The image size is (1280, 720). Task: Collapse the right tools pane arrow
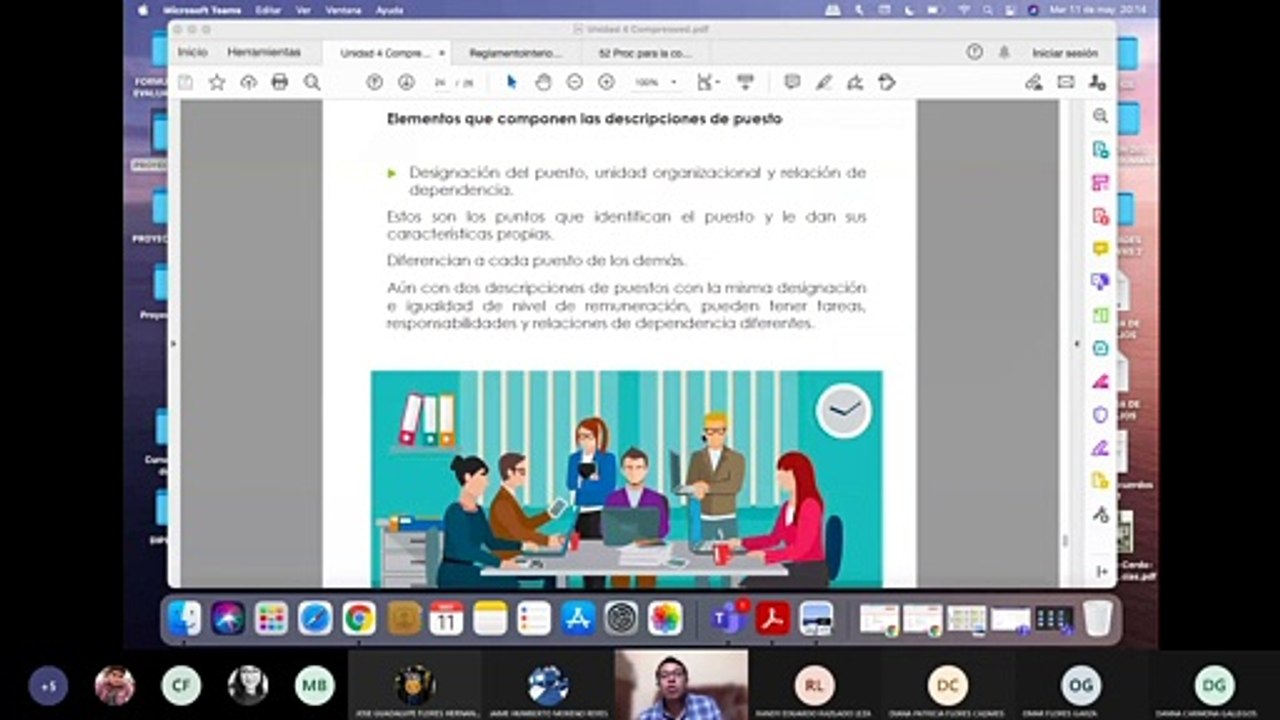1077,343
